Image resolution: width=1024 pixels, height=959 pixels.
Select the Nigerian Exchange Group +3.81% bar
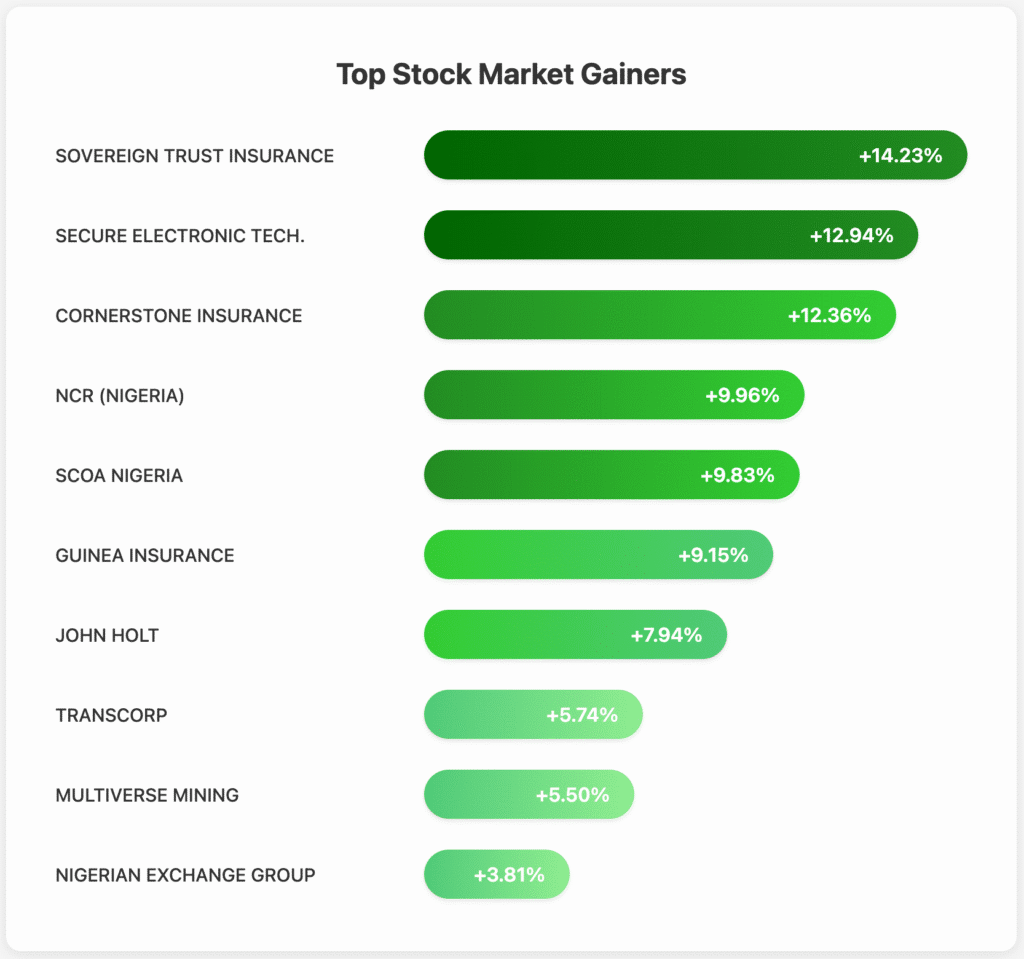(x=497, y=875)
